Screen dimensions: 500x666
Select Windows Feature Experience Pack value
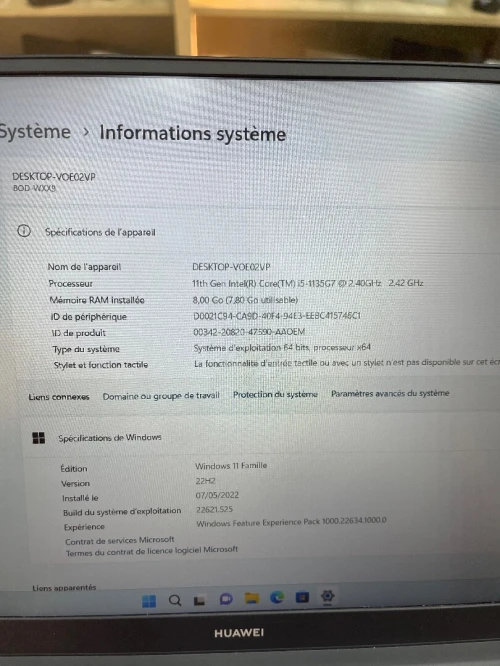point(291,522)
